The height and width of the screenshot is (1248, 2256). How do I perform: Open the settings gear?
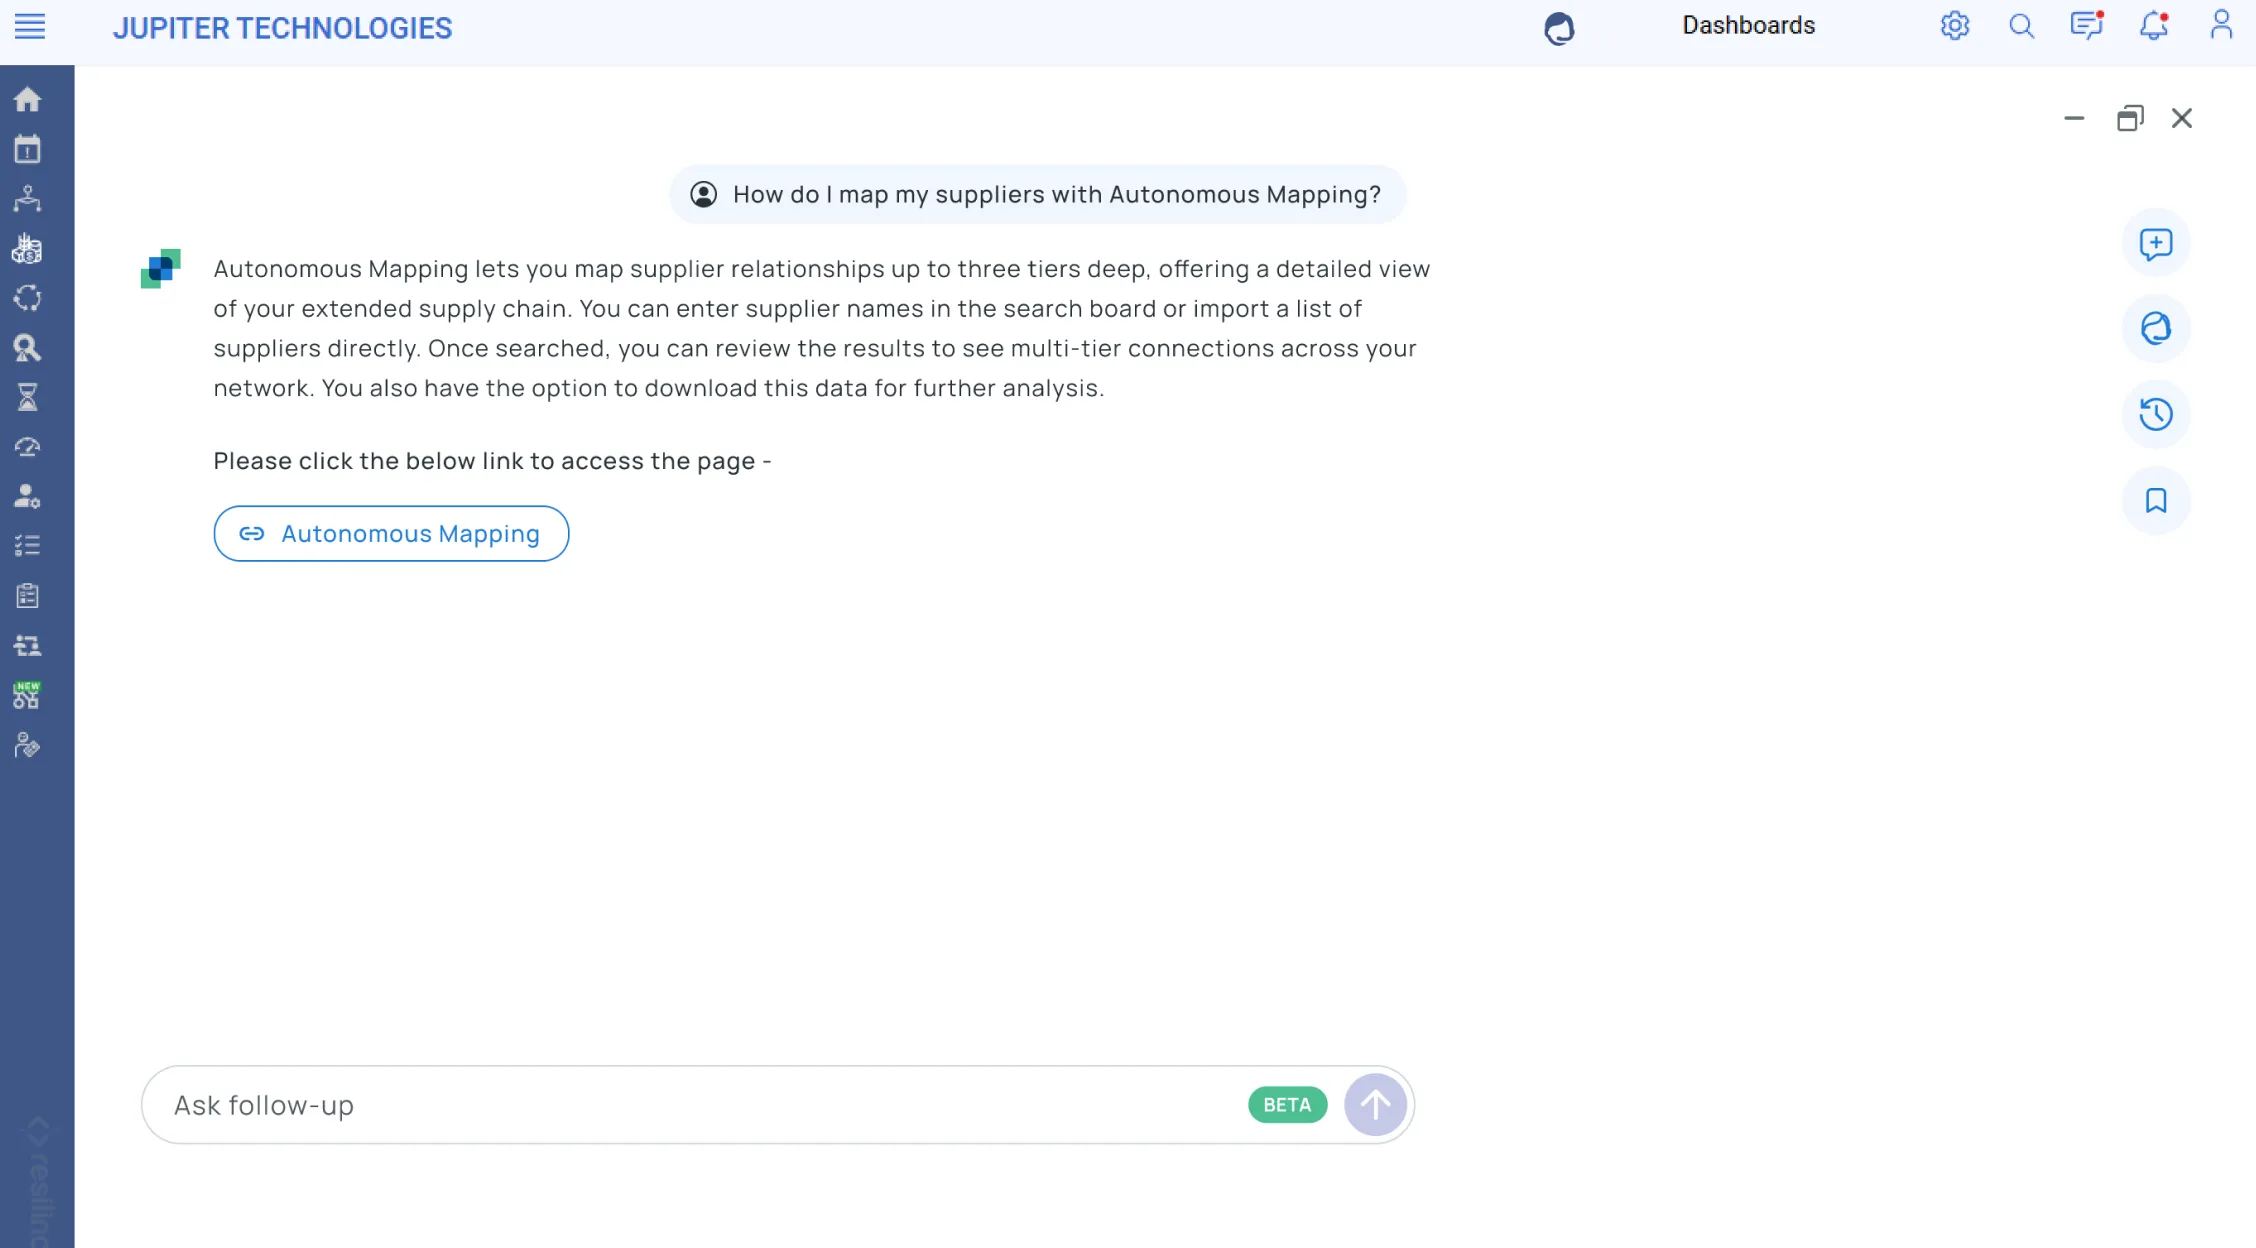1955,26
